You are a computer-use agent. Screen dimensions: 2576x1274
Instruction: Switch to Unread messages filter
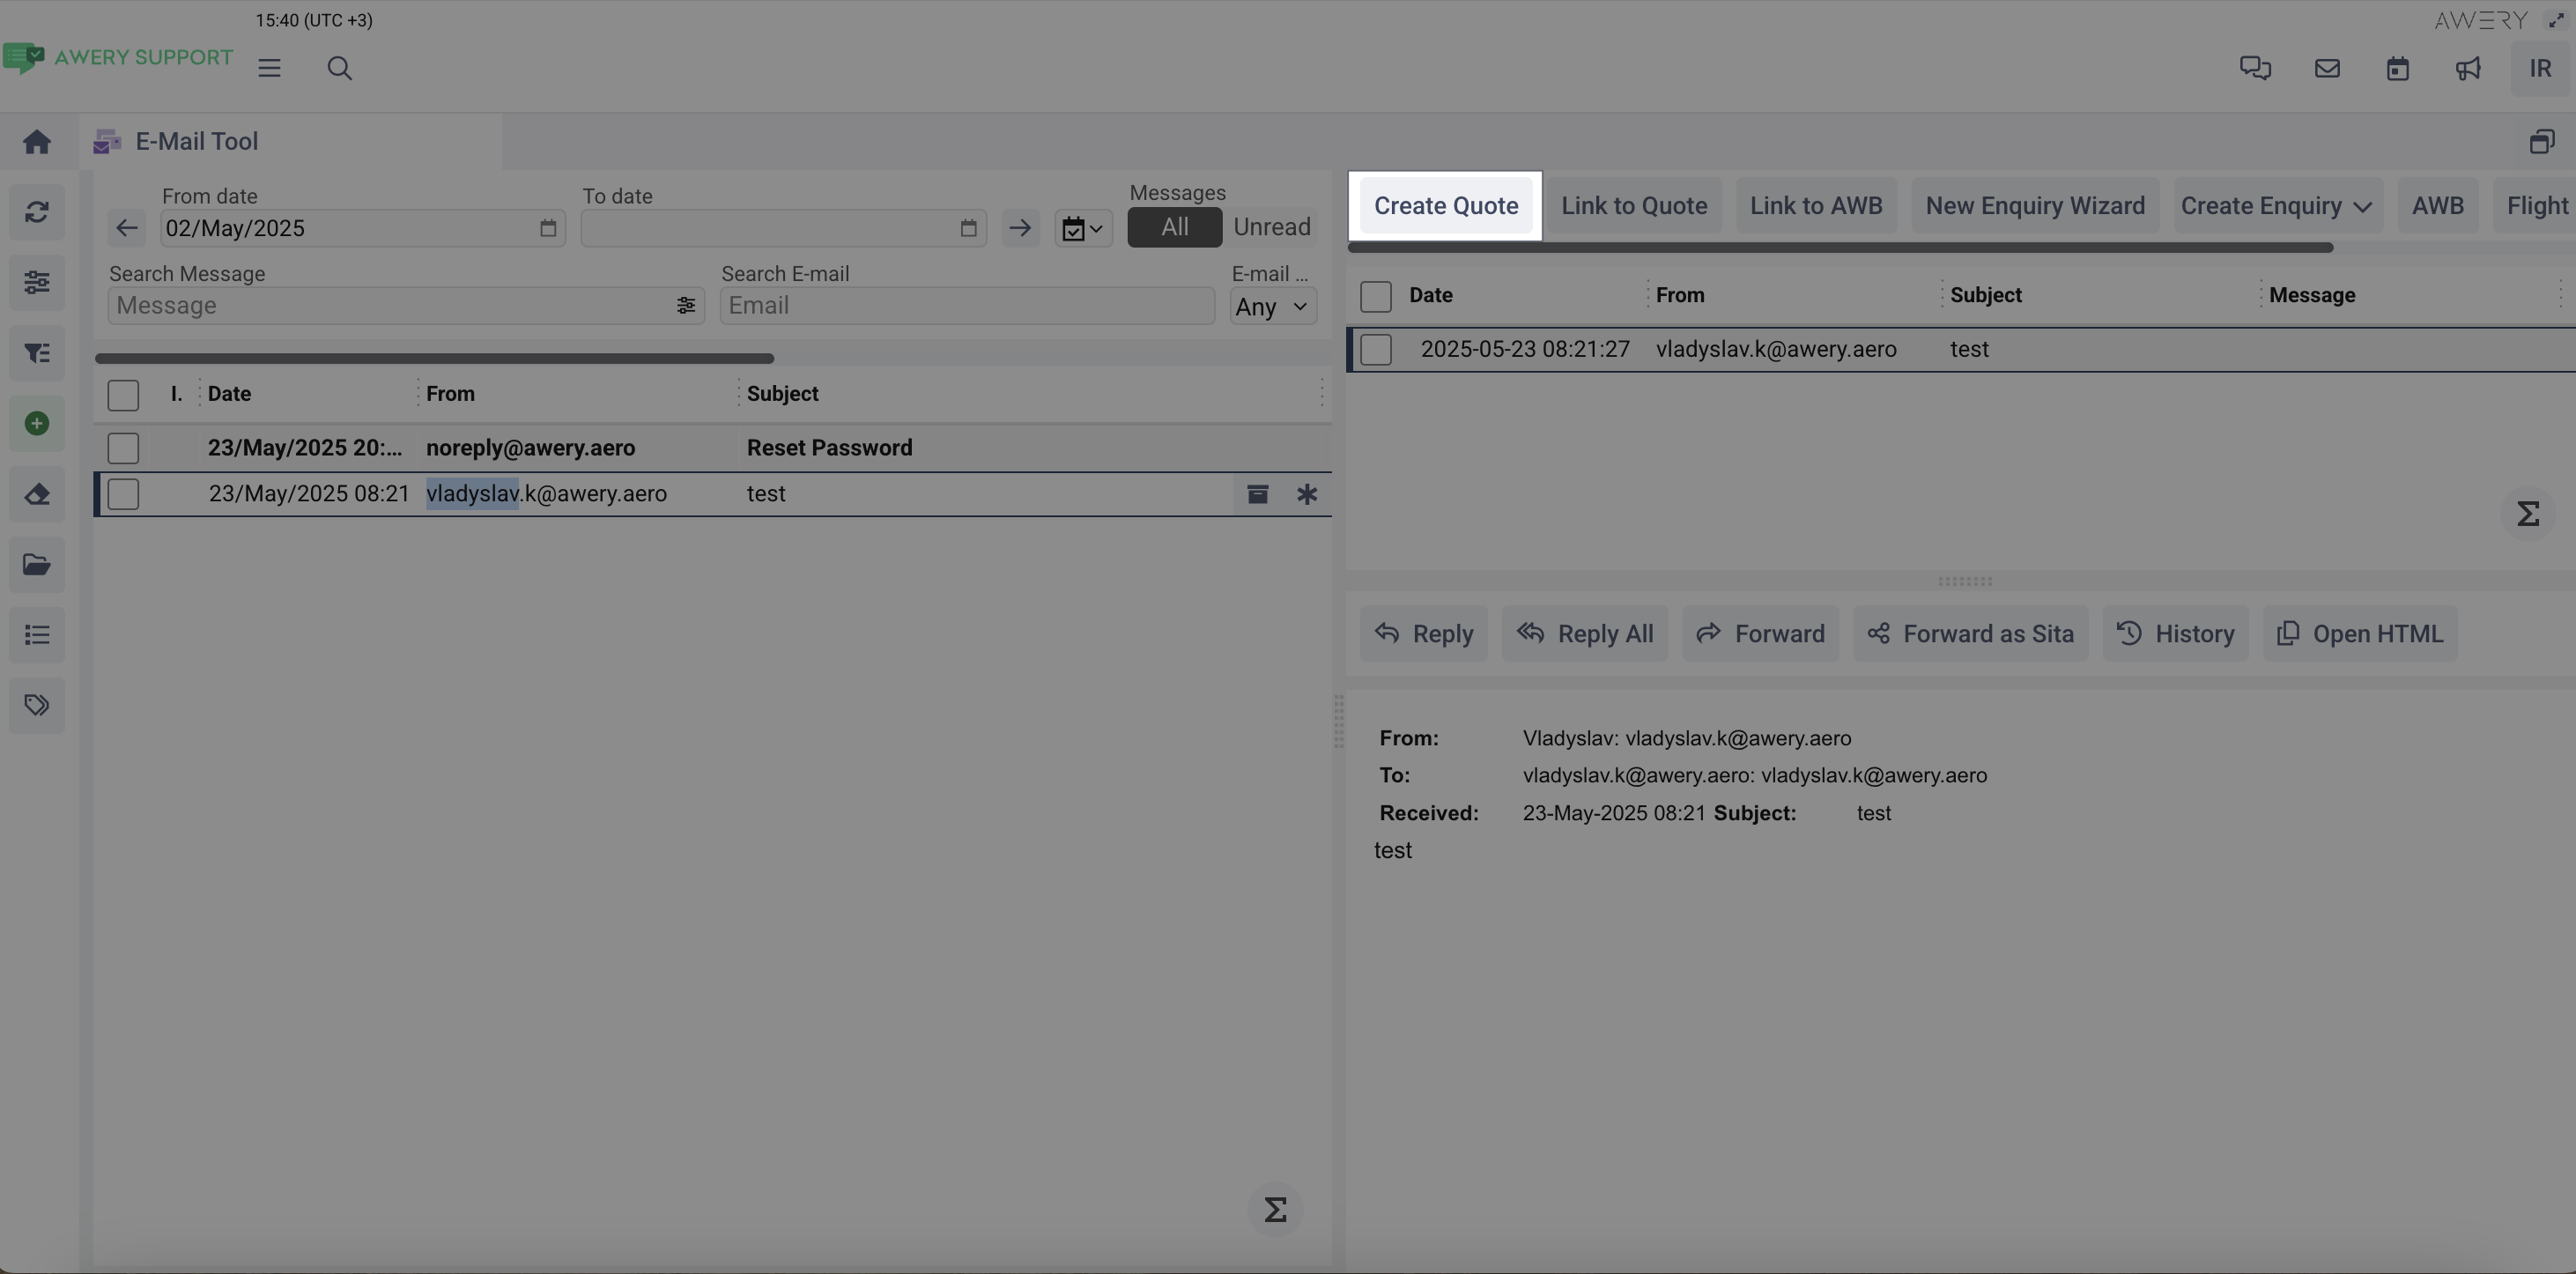1271,227
